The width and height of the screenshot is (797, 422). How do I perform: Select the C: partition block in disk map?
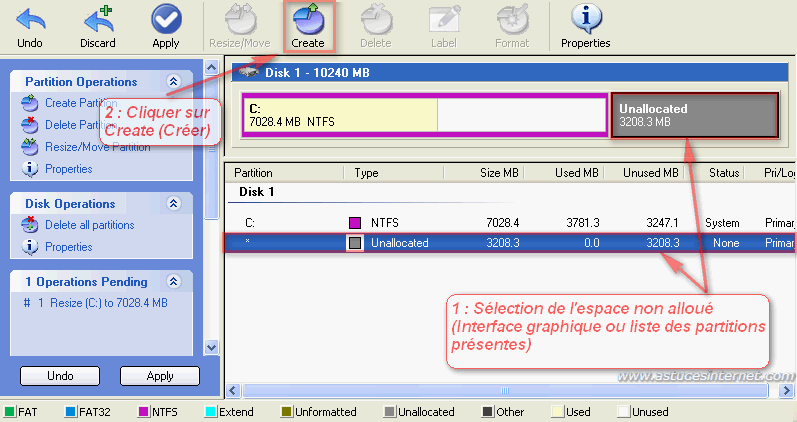[x=425, y=115]
